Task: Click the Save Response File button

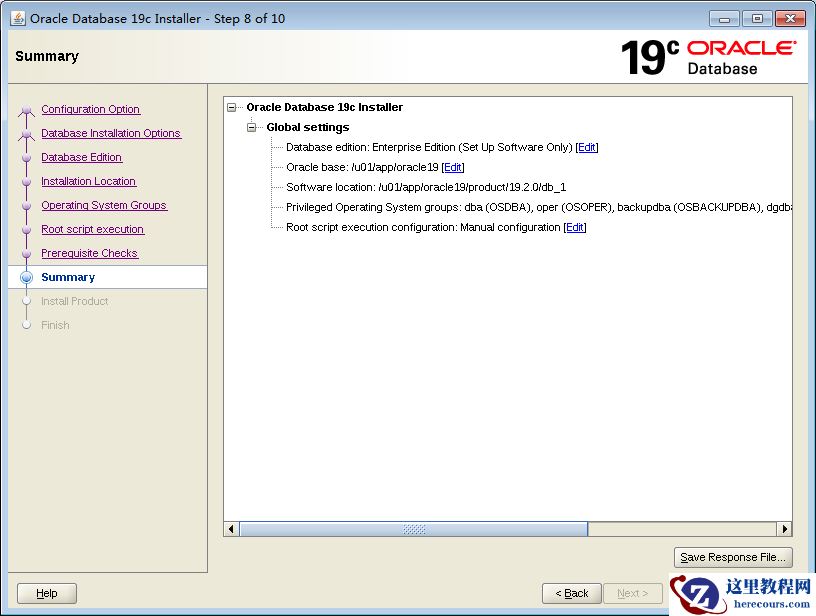Action: (x=733, y=557)
